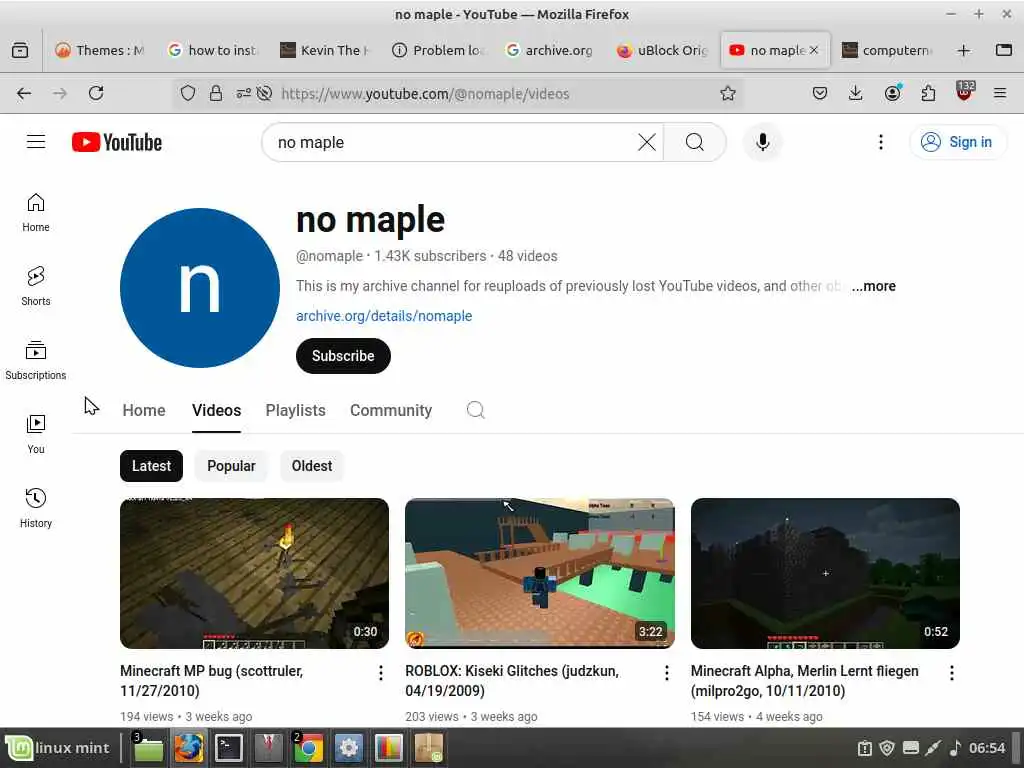Screen dimensions: 1024x768
Task: Reload the current page
Action: click(96, 93)
